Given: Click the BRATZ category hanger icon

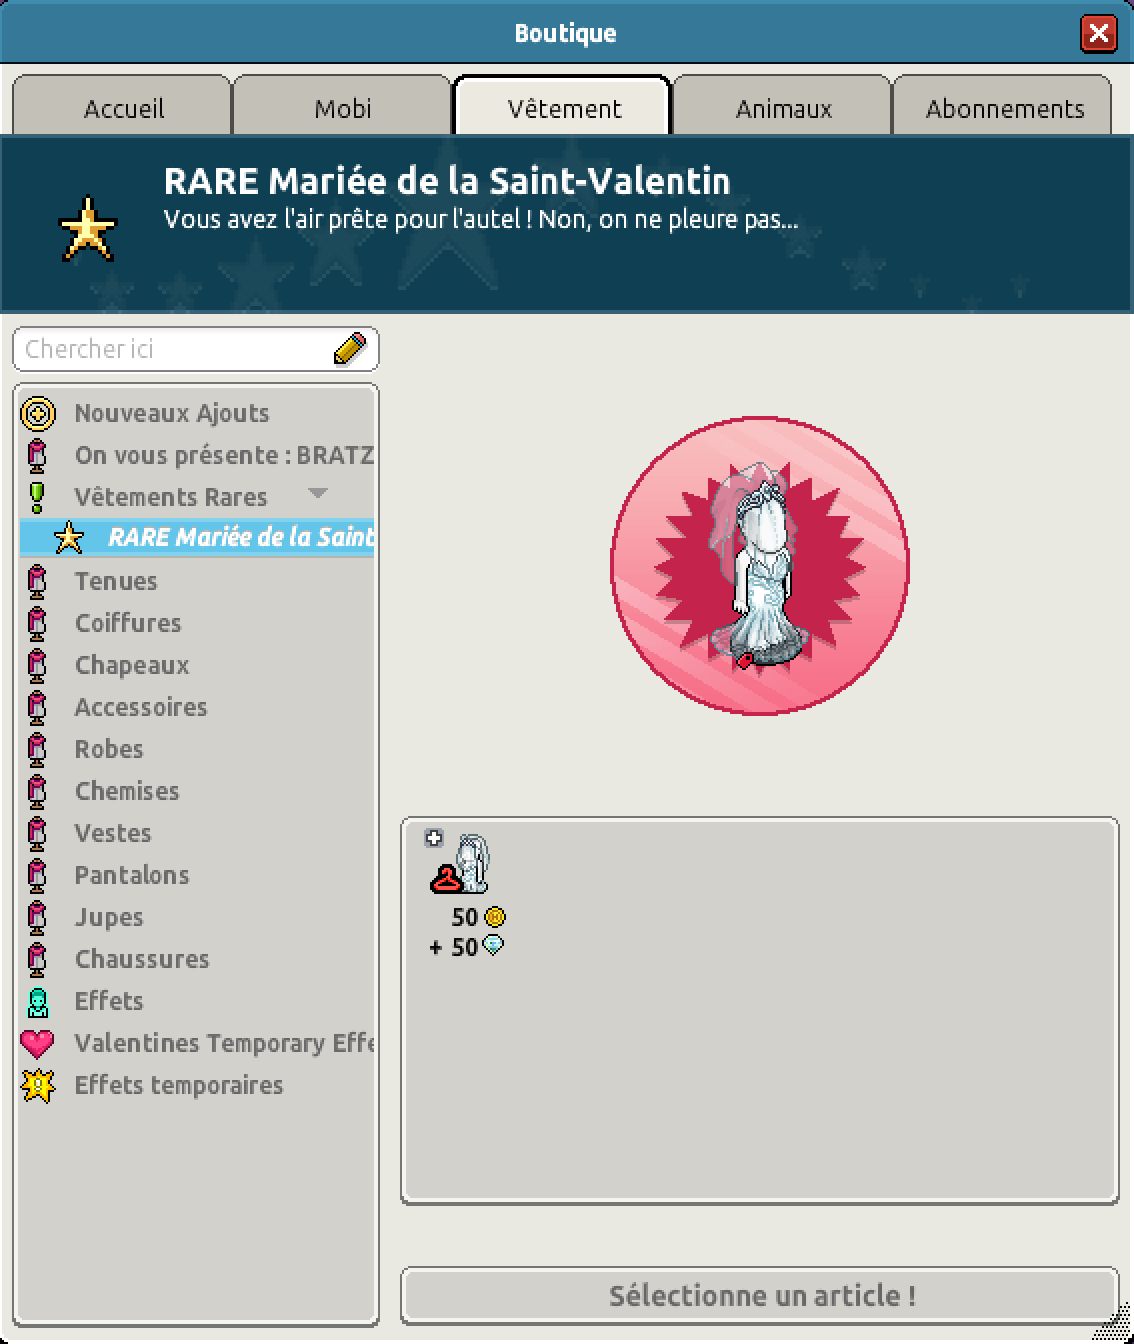Looking at the screenshot, I should point(37,455).
